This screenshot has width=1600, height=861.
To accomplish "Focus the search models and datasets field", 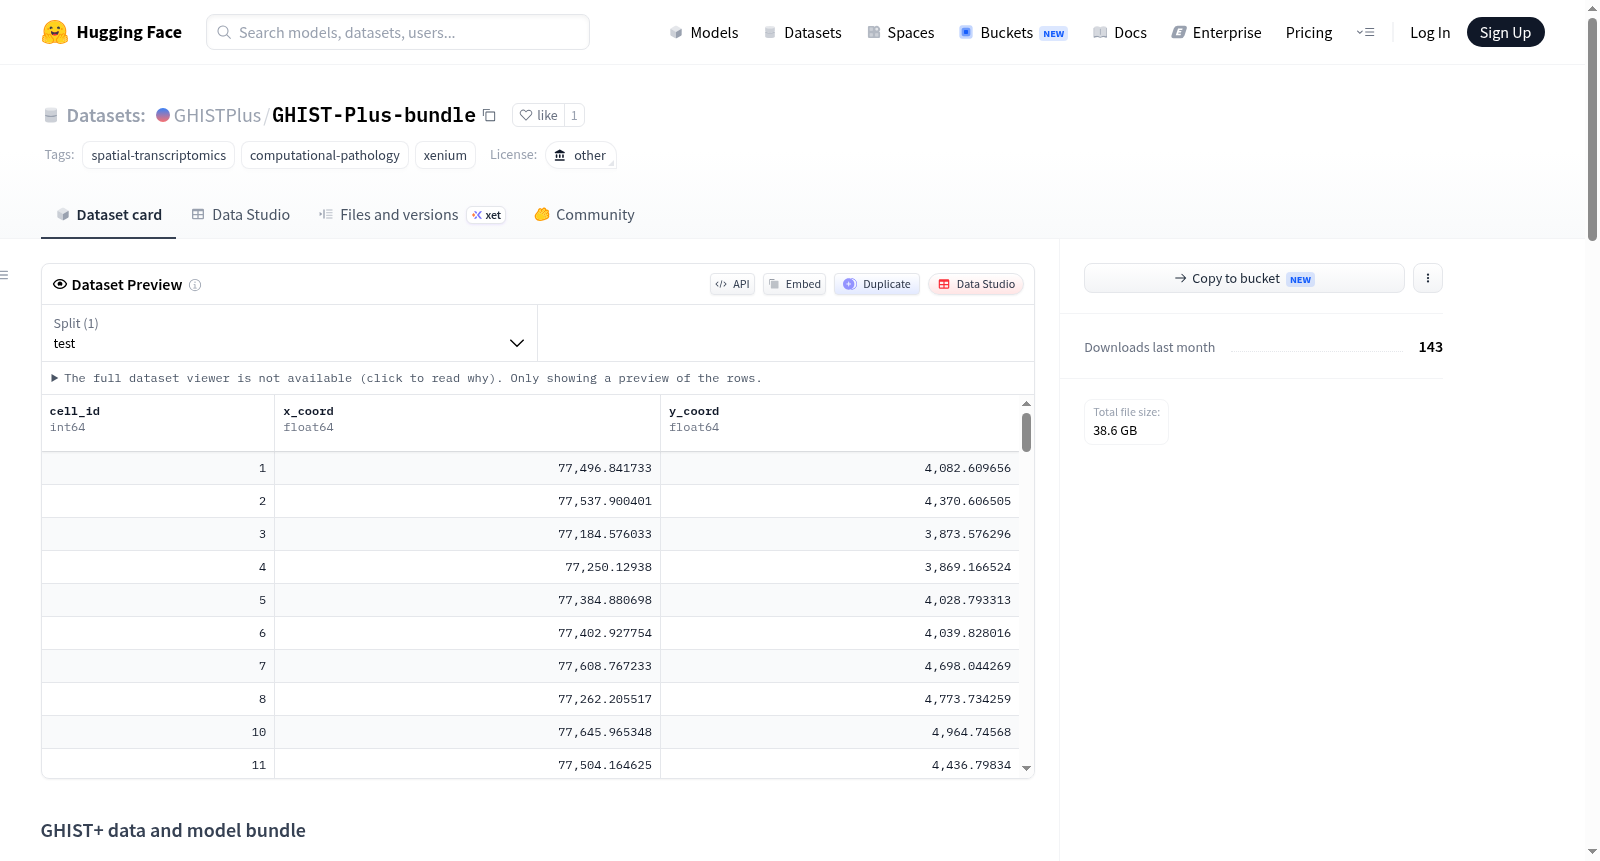I will click(x=398, y=32).
